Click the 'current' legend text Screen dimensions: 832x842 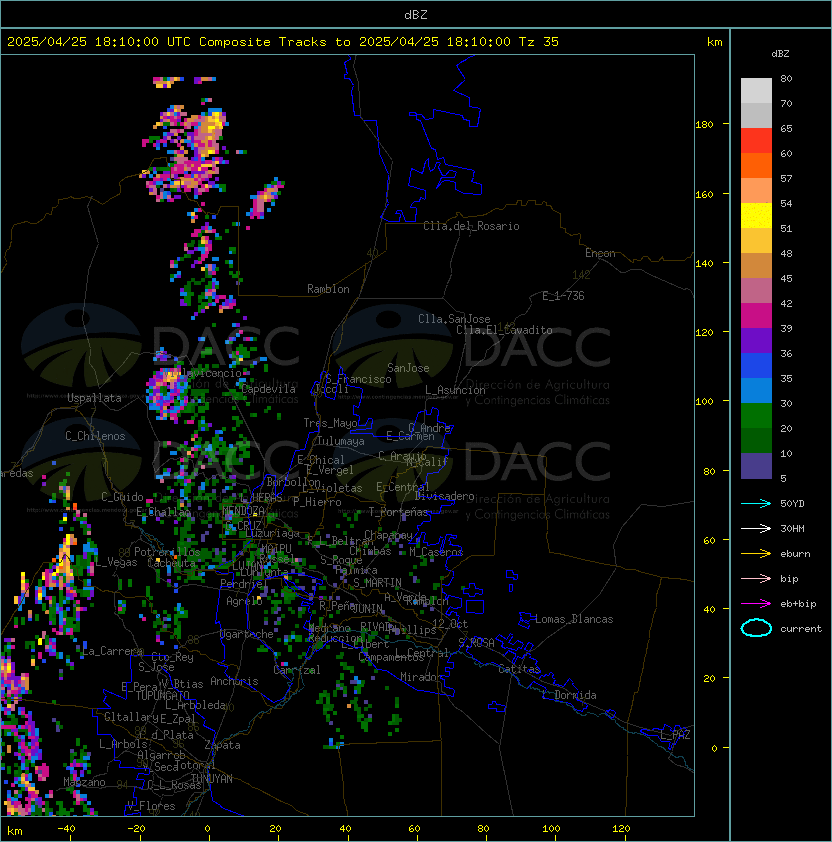point(801,629)
